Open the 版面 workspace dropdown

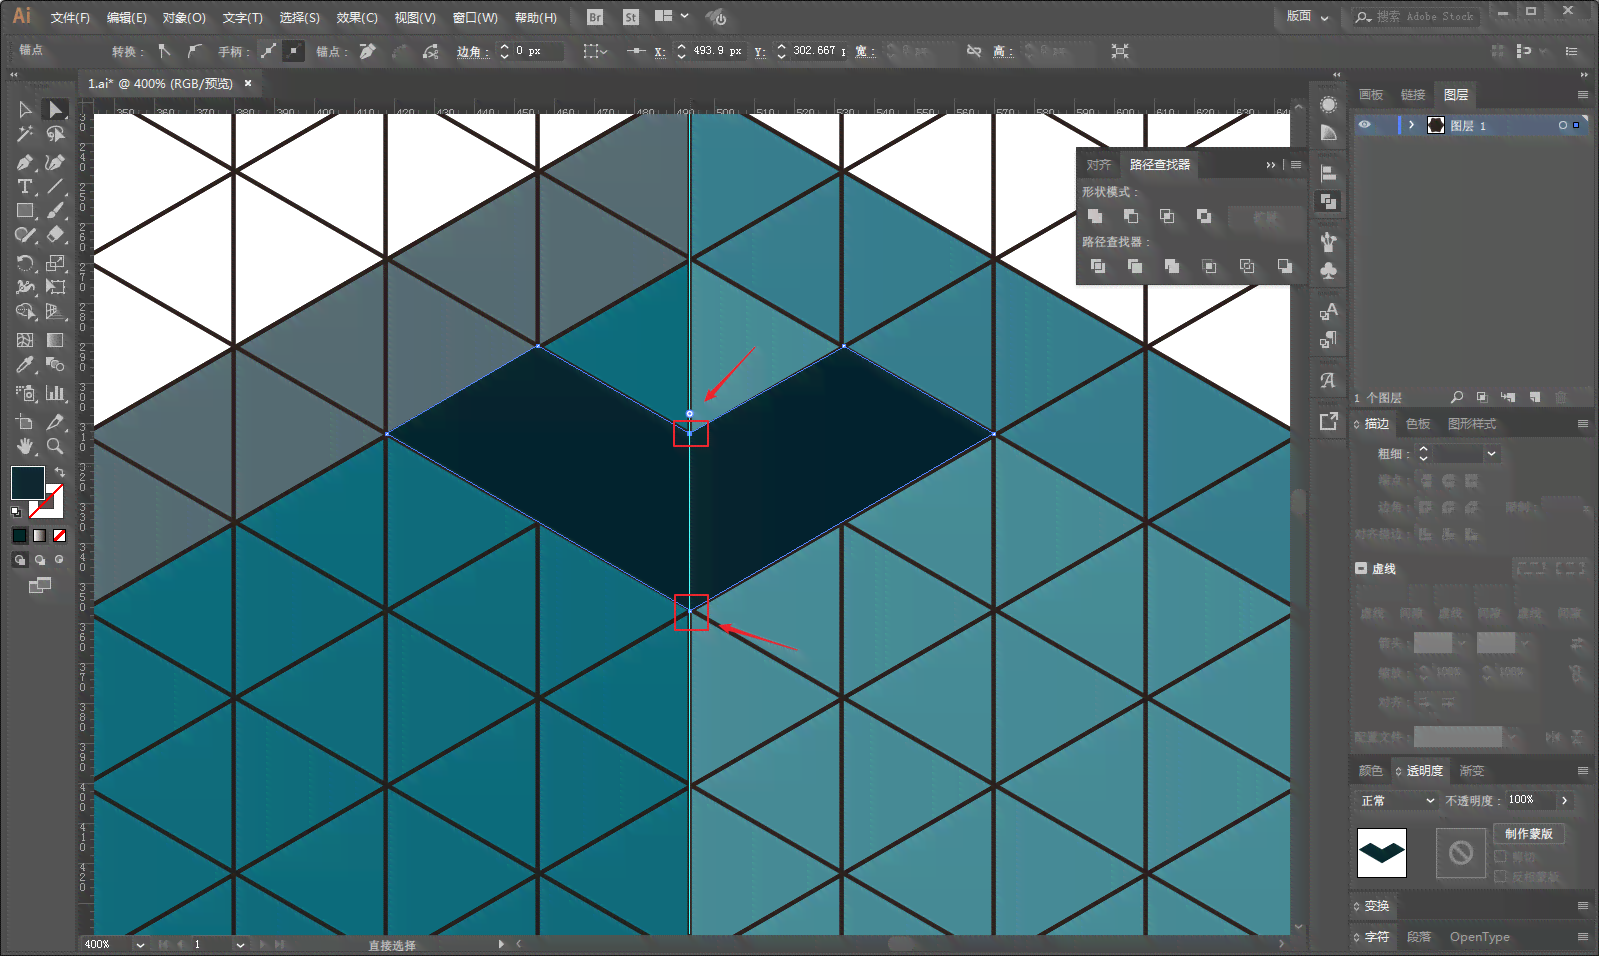pos(1308,16)
